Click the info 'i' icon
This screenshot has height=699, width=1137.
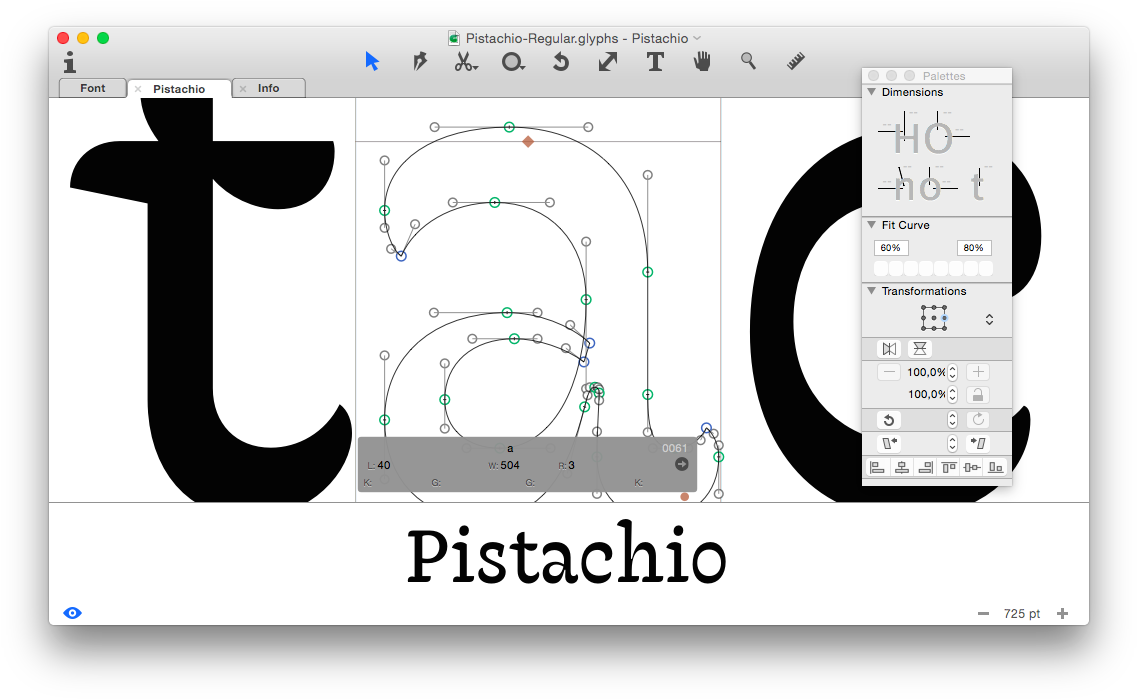coord(69,63)
